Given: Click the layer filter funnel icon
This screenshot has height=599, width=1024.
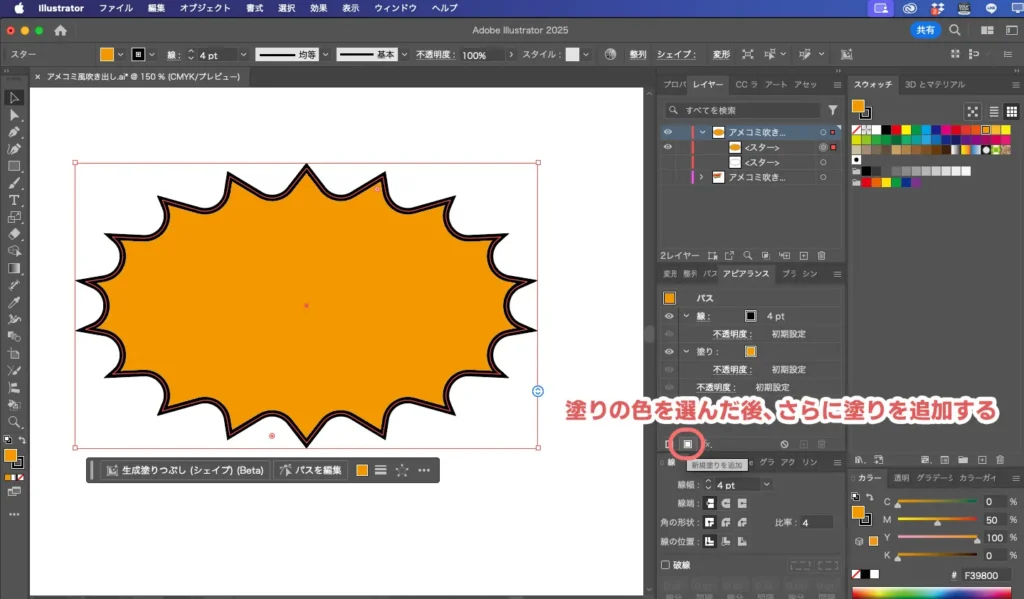Looking at the screenshot, I should pyautogui.click(x=832, y=110).
